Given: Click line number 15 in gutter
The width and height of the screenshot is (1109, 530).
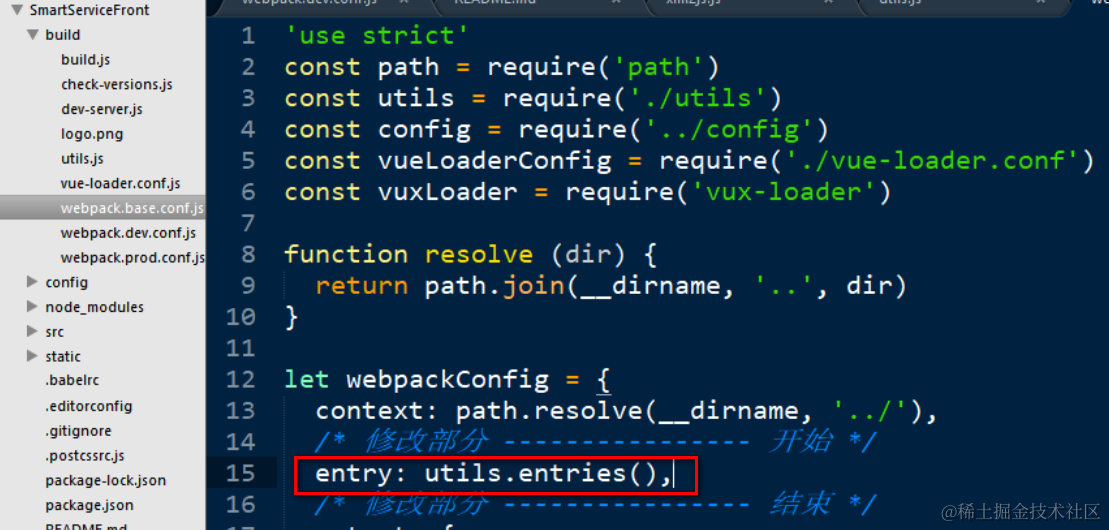Looking at the screenshot, I should click(x=240, y=473).
